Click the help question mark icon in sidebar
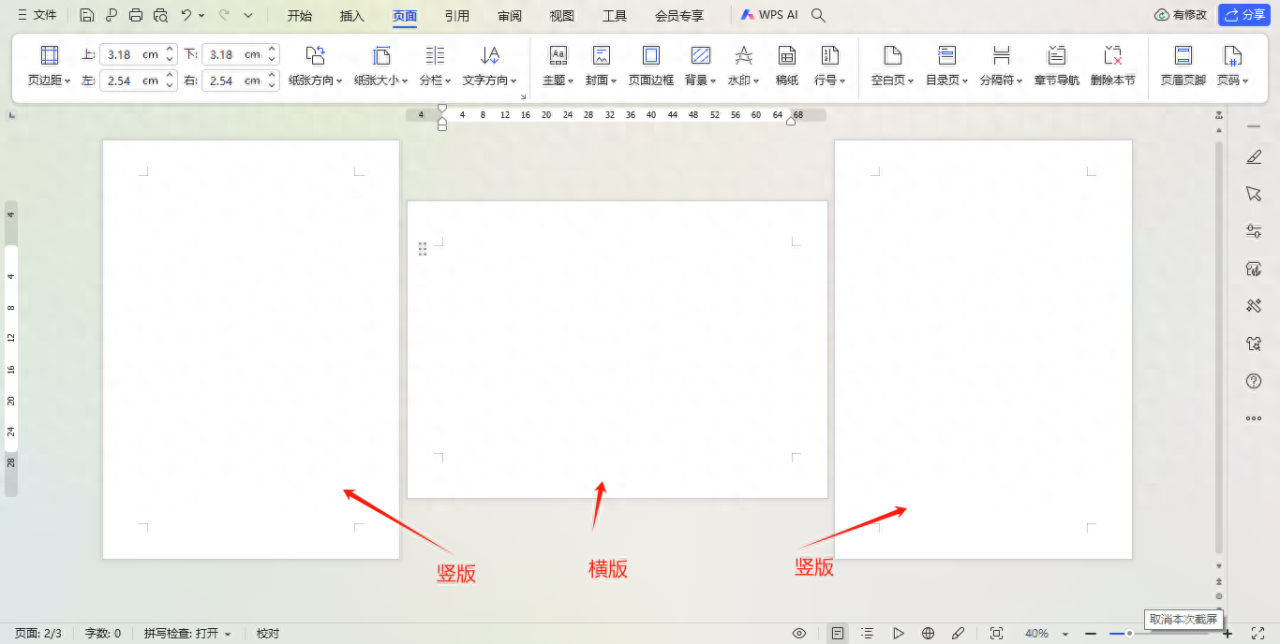This screenshot has height=644, width=1280. coord(1254,381)
